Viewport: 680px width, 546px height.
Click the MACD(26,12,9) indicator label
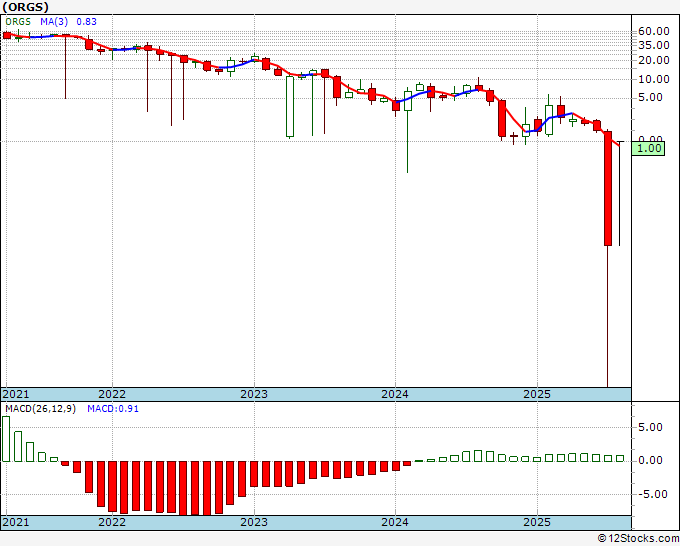(x=40, y=409)
